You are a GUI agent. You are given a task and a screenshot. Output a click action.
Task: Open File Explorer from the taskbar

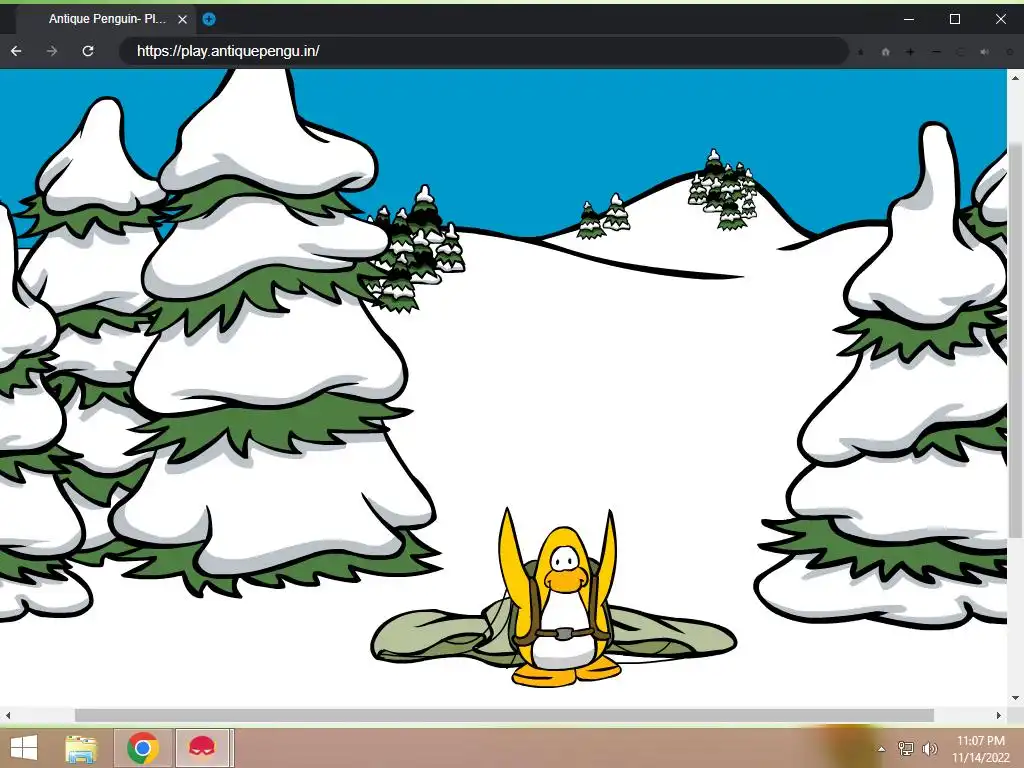pyautogui.click(x=82, y=748)
